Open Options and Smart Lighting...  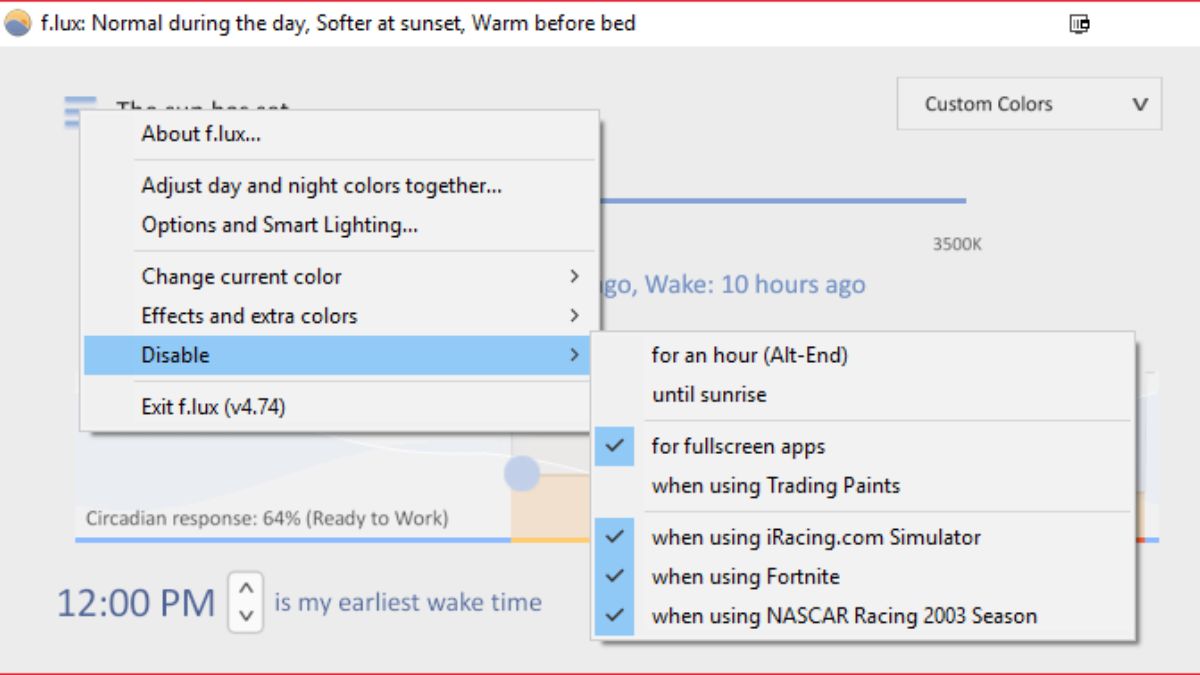pos(339,225)
